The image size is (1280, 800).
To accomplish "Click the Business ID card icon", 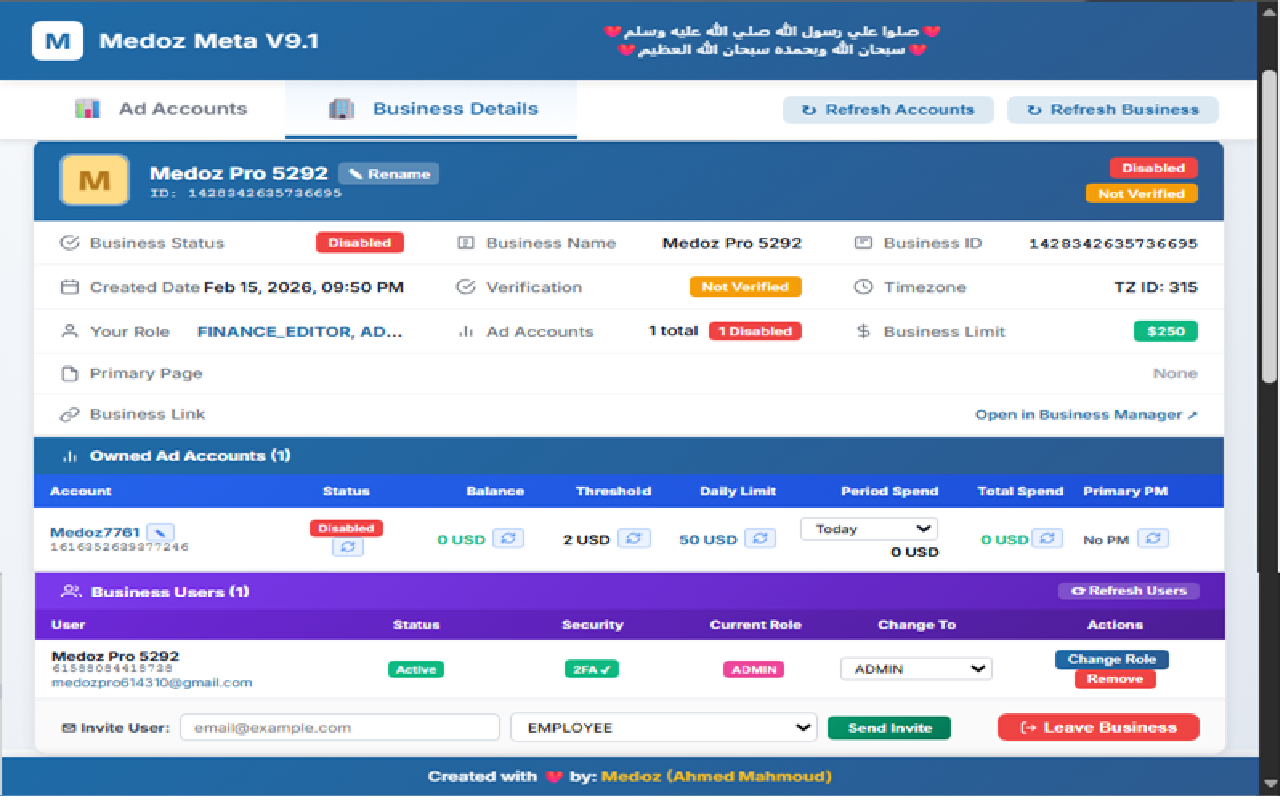I will click(864, 243).
